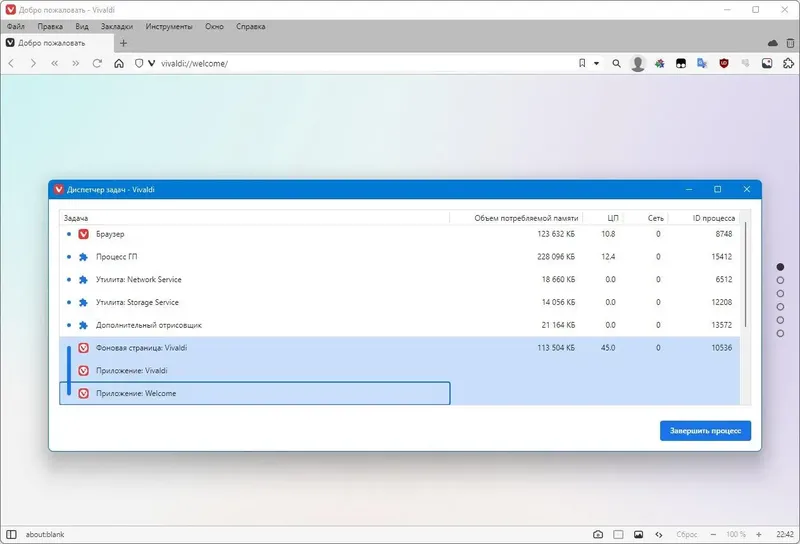This screenshot has height=544, width=800.
Task: Select the Утилита: Storage Service row
Action: [399, 302]
